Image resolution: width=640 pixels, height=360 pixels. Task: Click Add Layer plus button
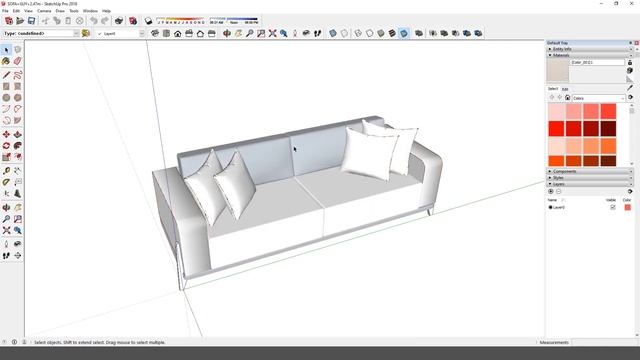point(551,191)
